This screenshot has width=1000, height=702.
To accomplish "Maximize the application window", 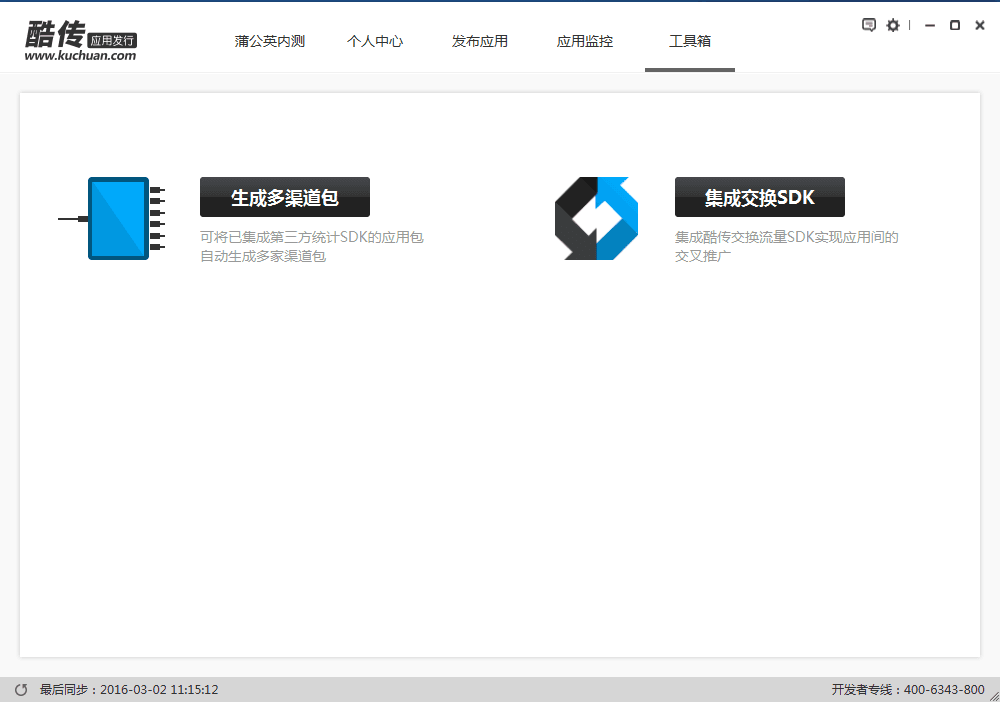I will pyautogui.click(x=955, y=25).
